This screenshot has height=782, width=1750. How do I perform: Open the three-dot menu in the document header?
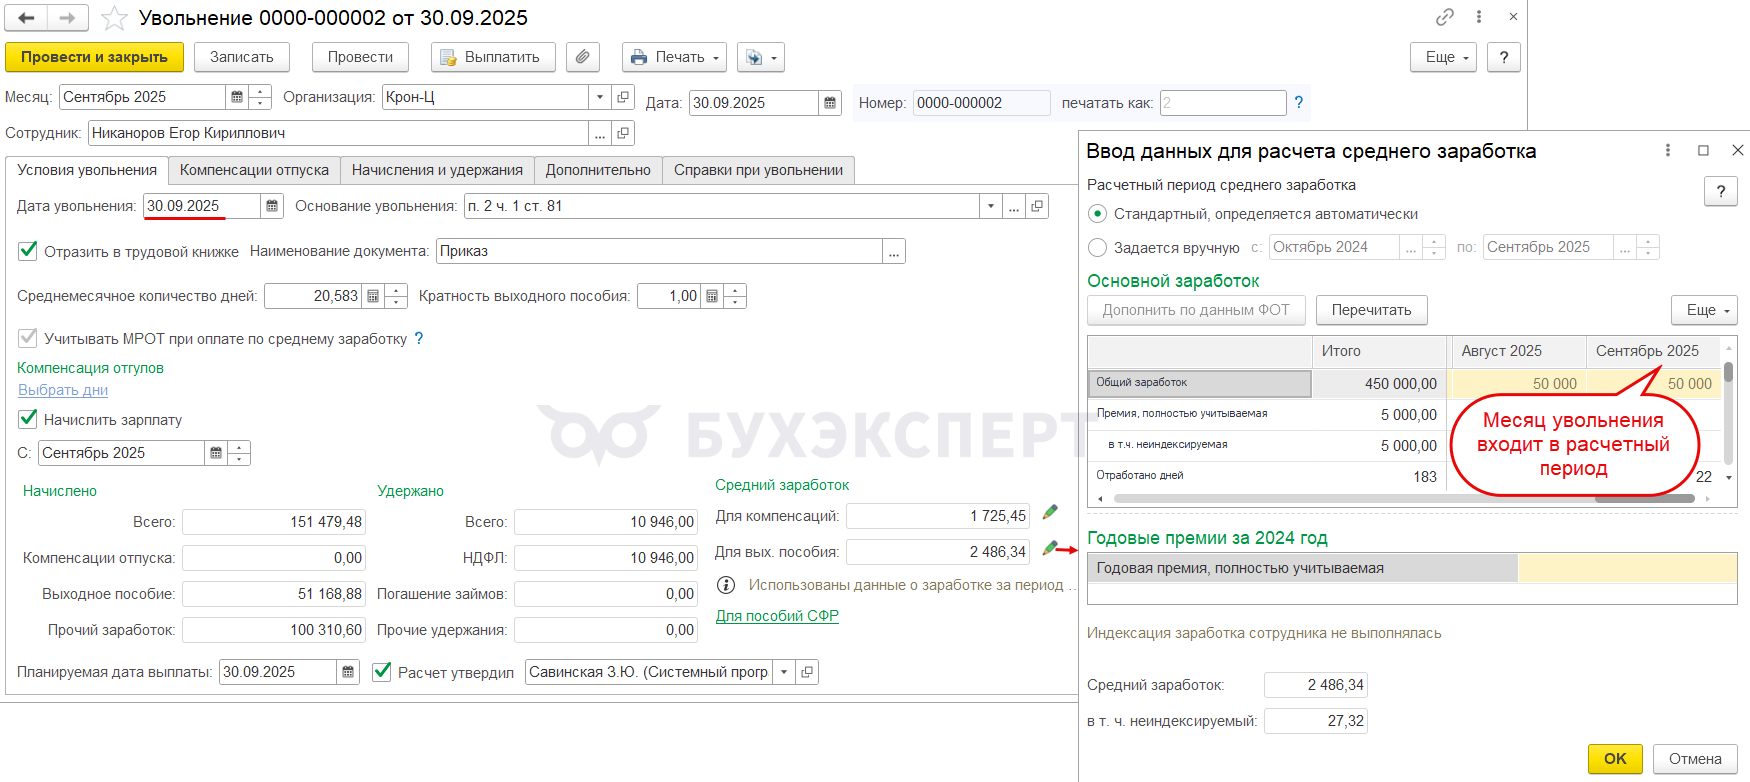1479,17
